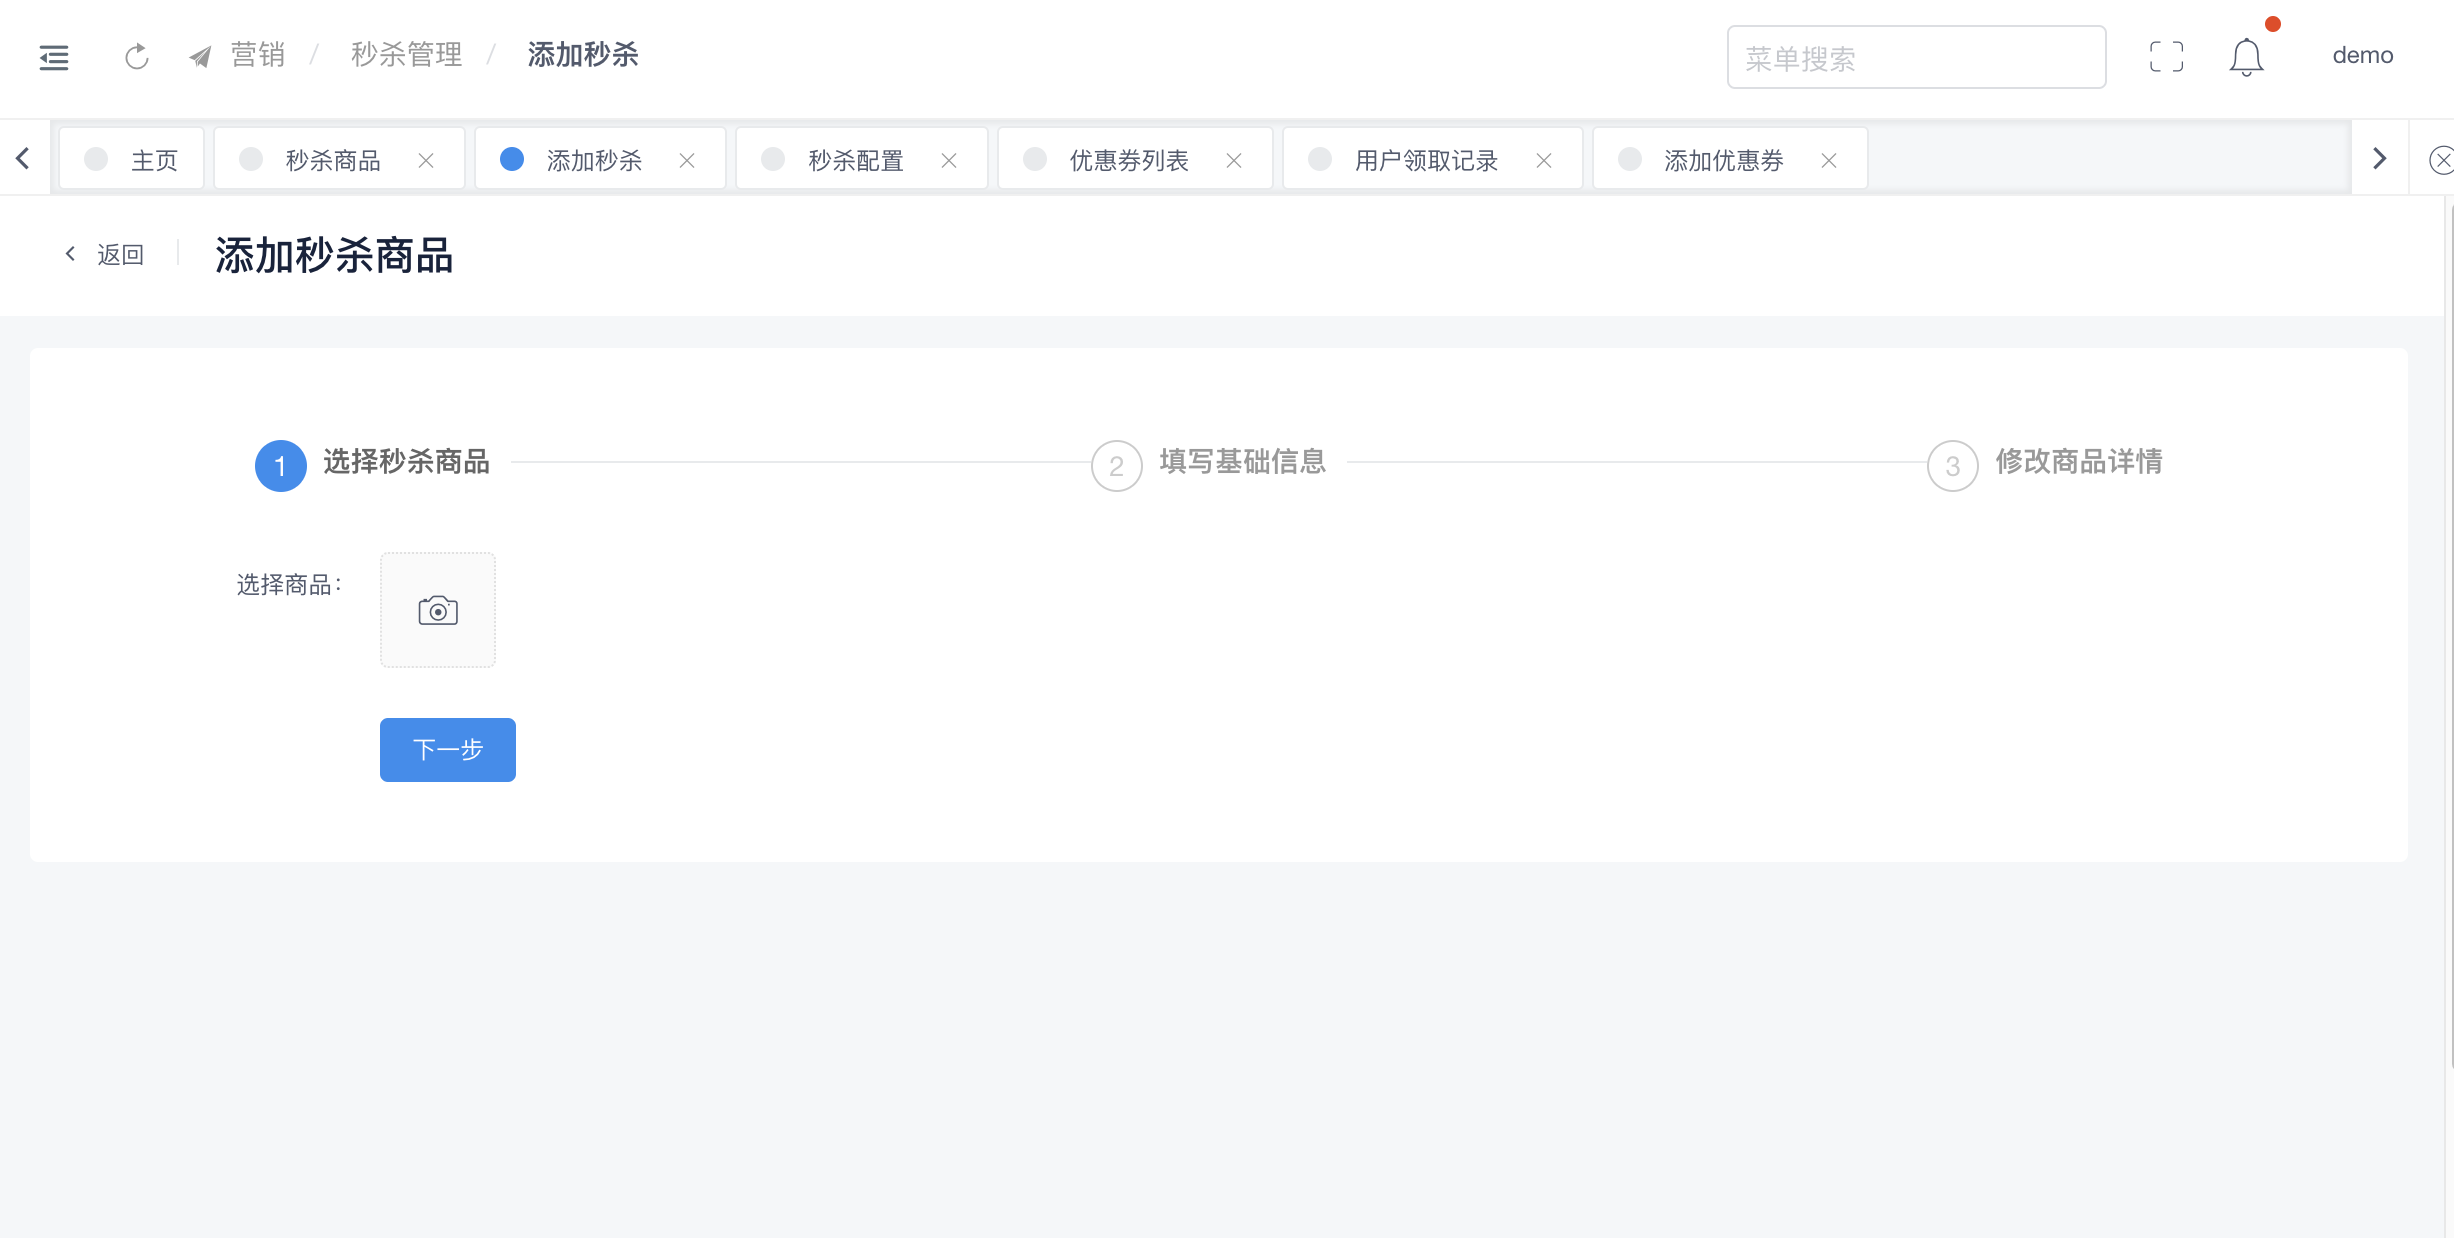Click the refresh page icon
This screenshot has width=2454, height=1238.
137,57
